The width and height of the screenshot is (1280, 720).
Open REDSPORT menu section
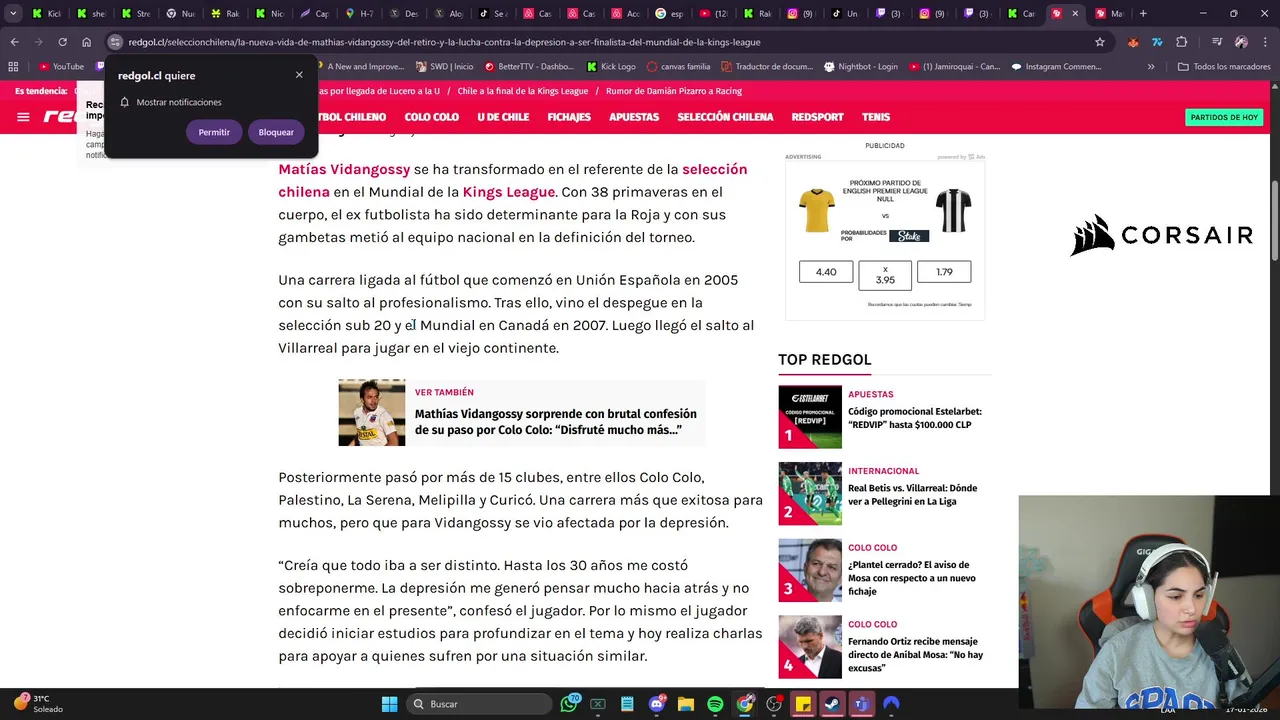coord(818,117)
